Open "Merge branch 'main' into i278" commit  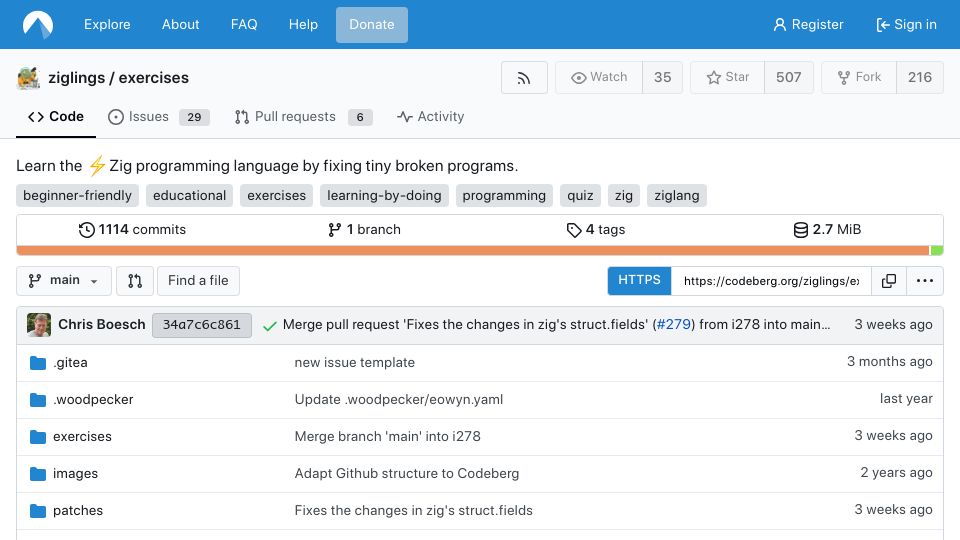coord(388,437)
